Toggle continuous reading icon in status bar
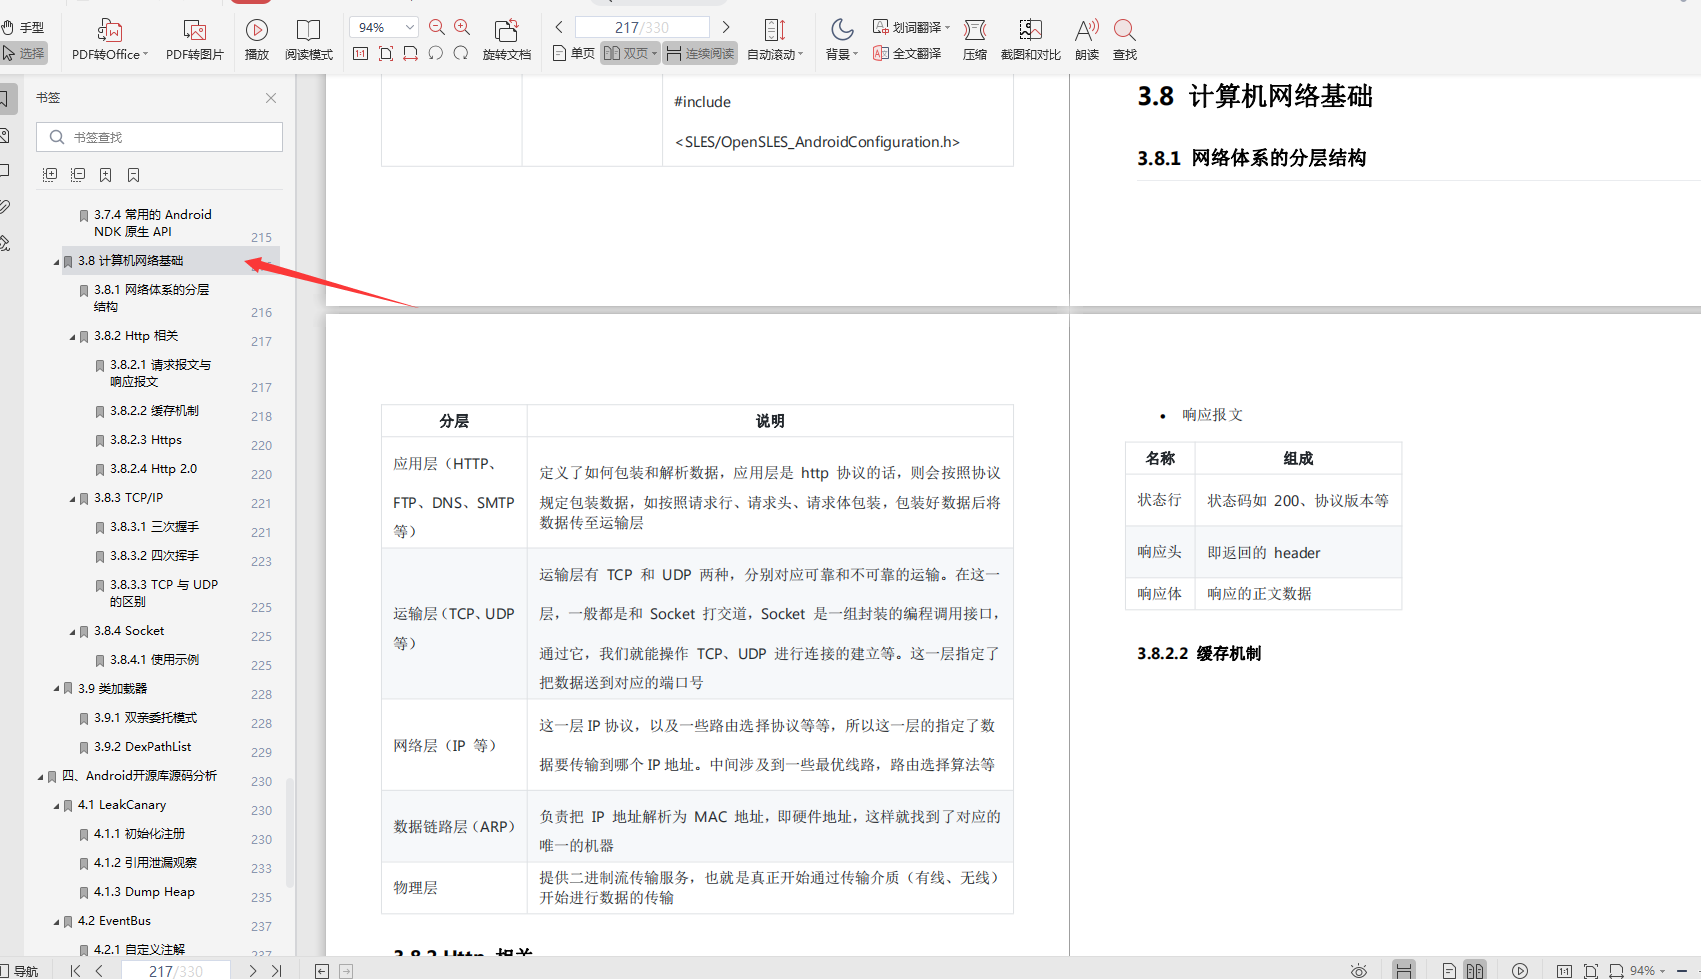1701x979 pixels. click(x=1404, y=970)
